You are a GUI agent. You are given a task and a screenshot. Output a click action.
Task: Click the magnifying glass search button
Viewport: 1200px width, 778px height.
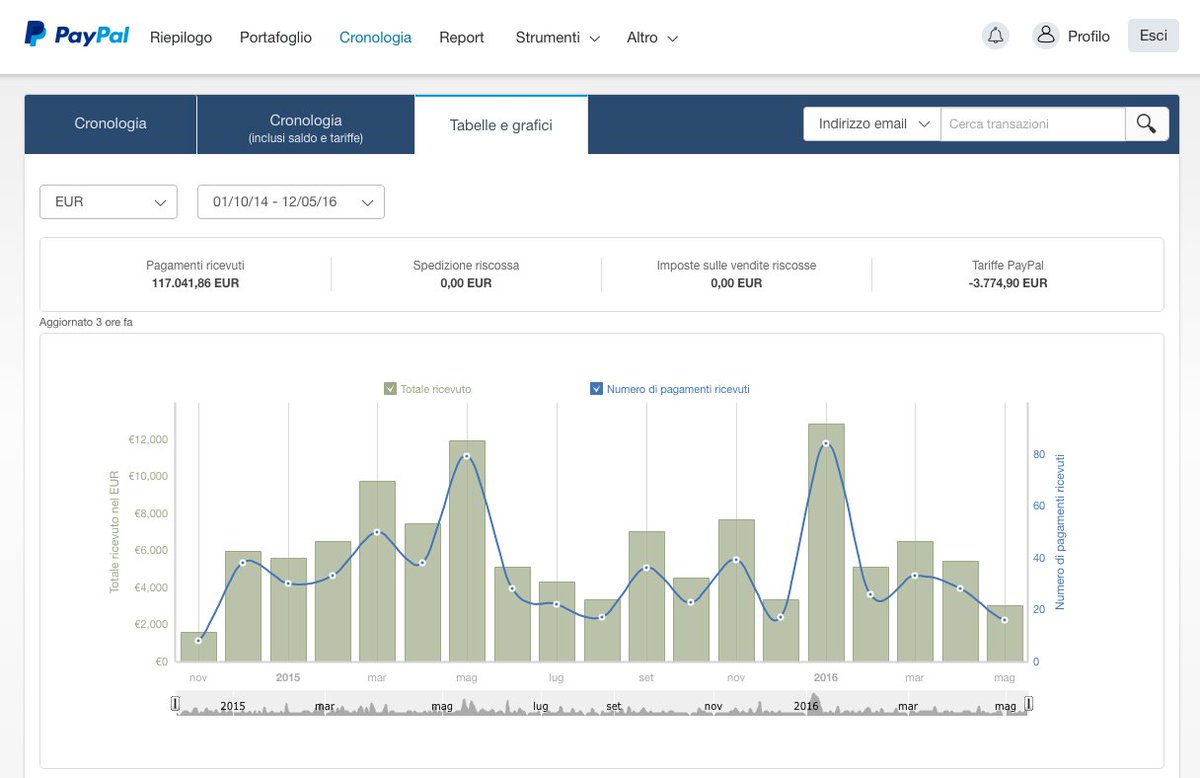coord(1146,124)
